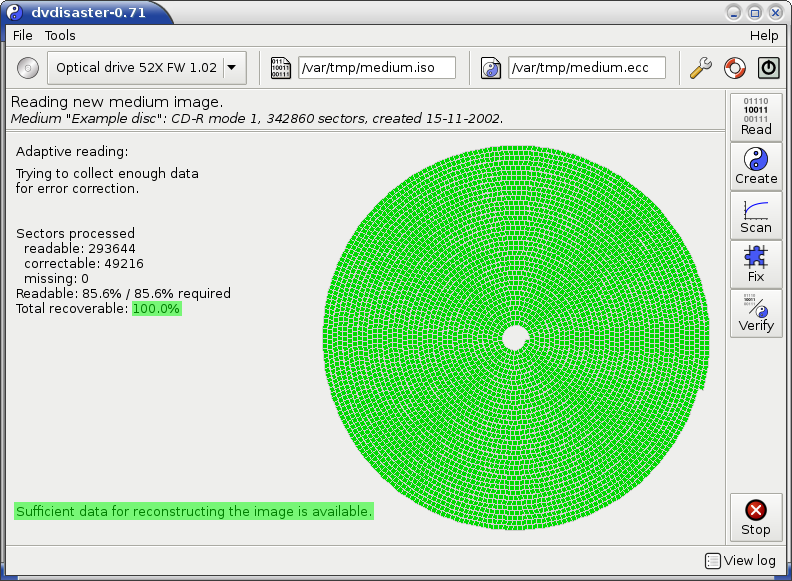792x581 pixels.
Task: Click the lifebuoy help icon
Action: 734,68
